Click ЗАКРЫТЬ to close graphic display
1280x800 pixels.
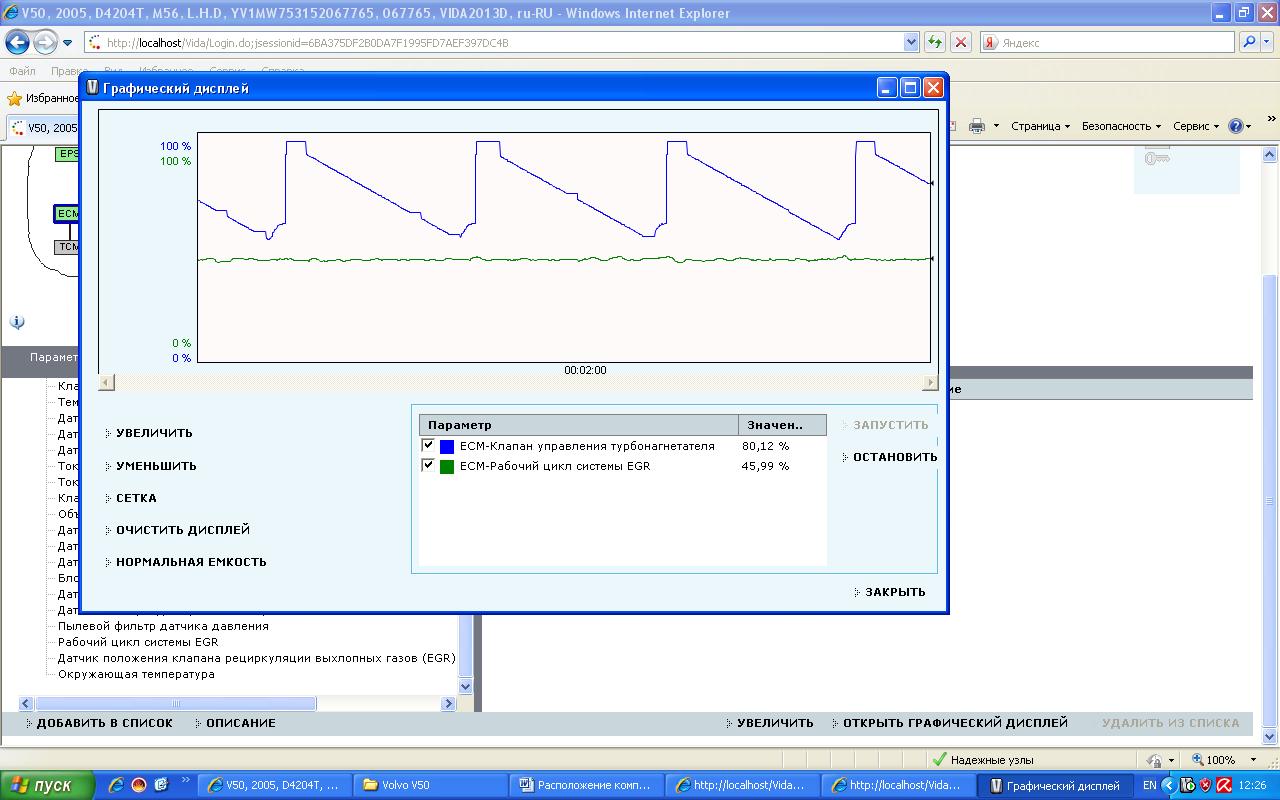click(894, 592)
